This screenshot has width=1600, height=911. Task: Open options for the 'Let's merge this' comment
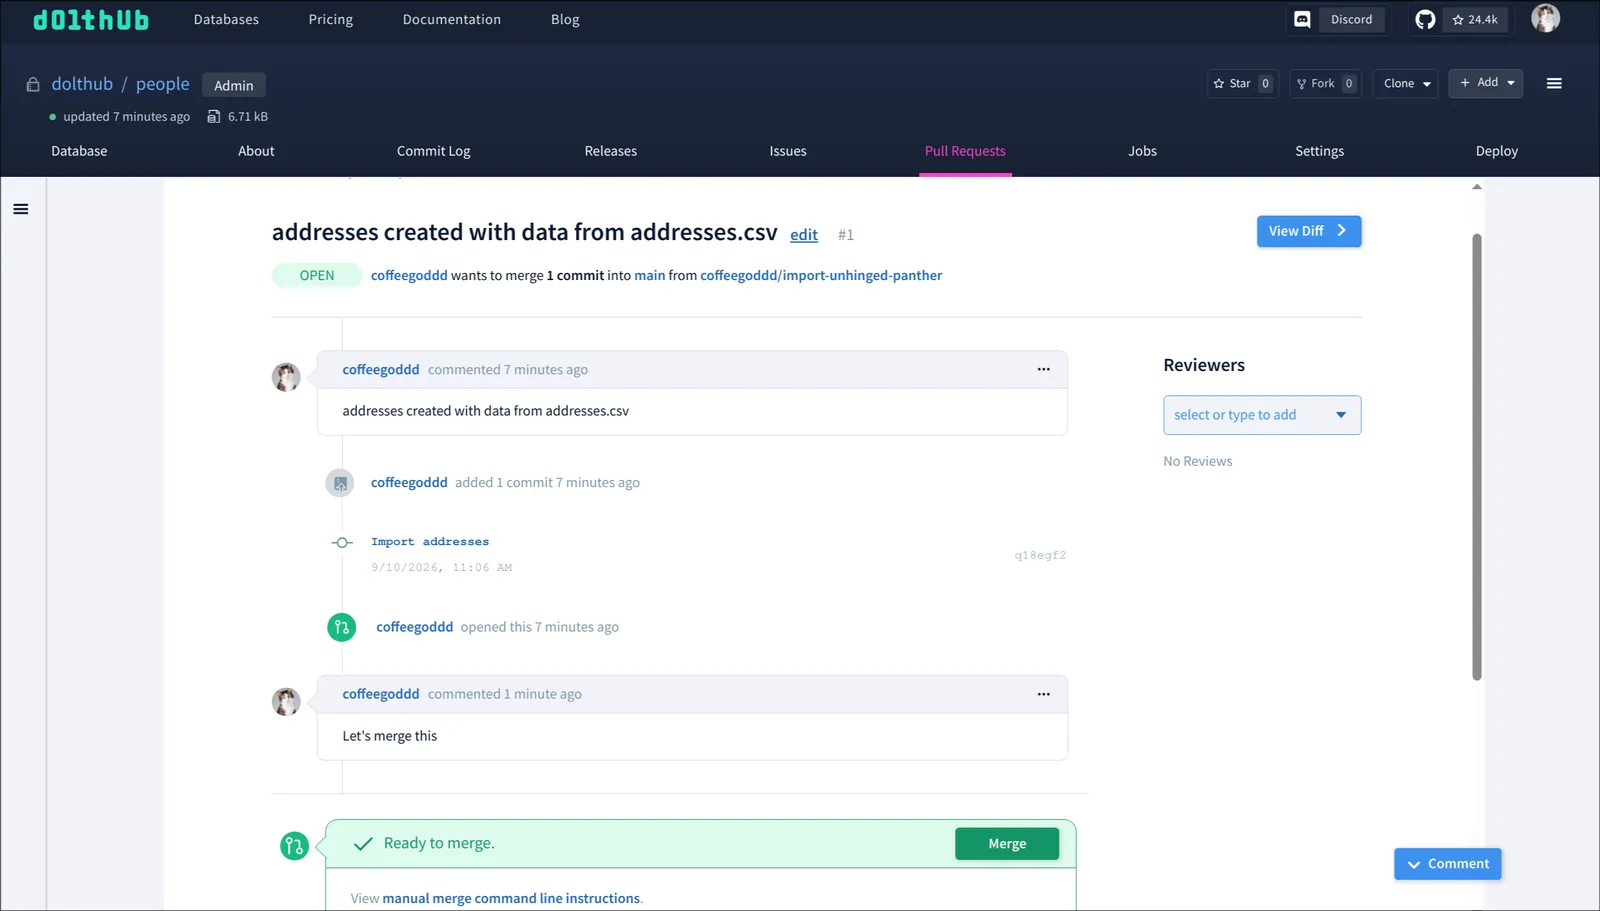(x=1043, y=694)
